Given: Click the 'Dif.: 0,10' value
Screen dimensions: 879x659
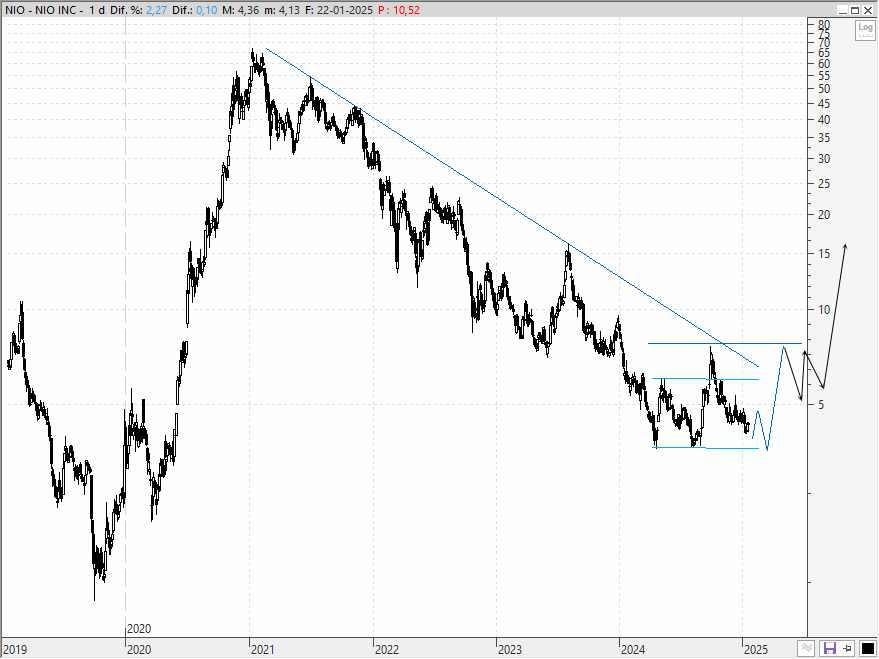Looking at the screenshot, I should [x=195, y=10].
